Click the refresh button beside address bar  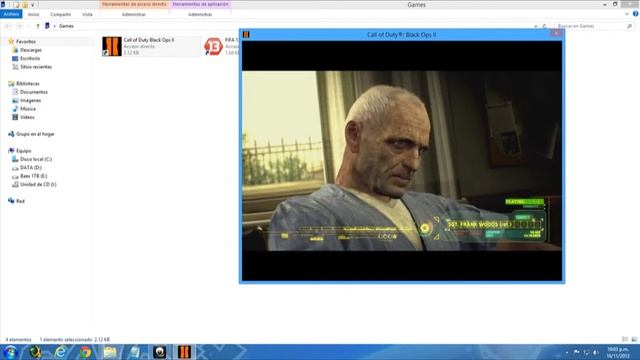click(x=544, y=26)
